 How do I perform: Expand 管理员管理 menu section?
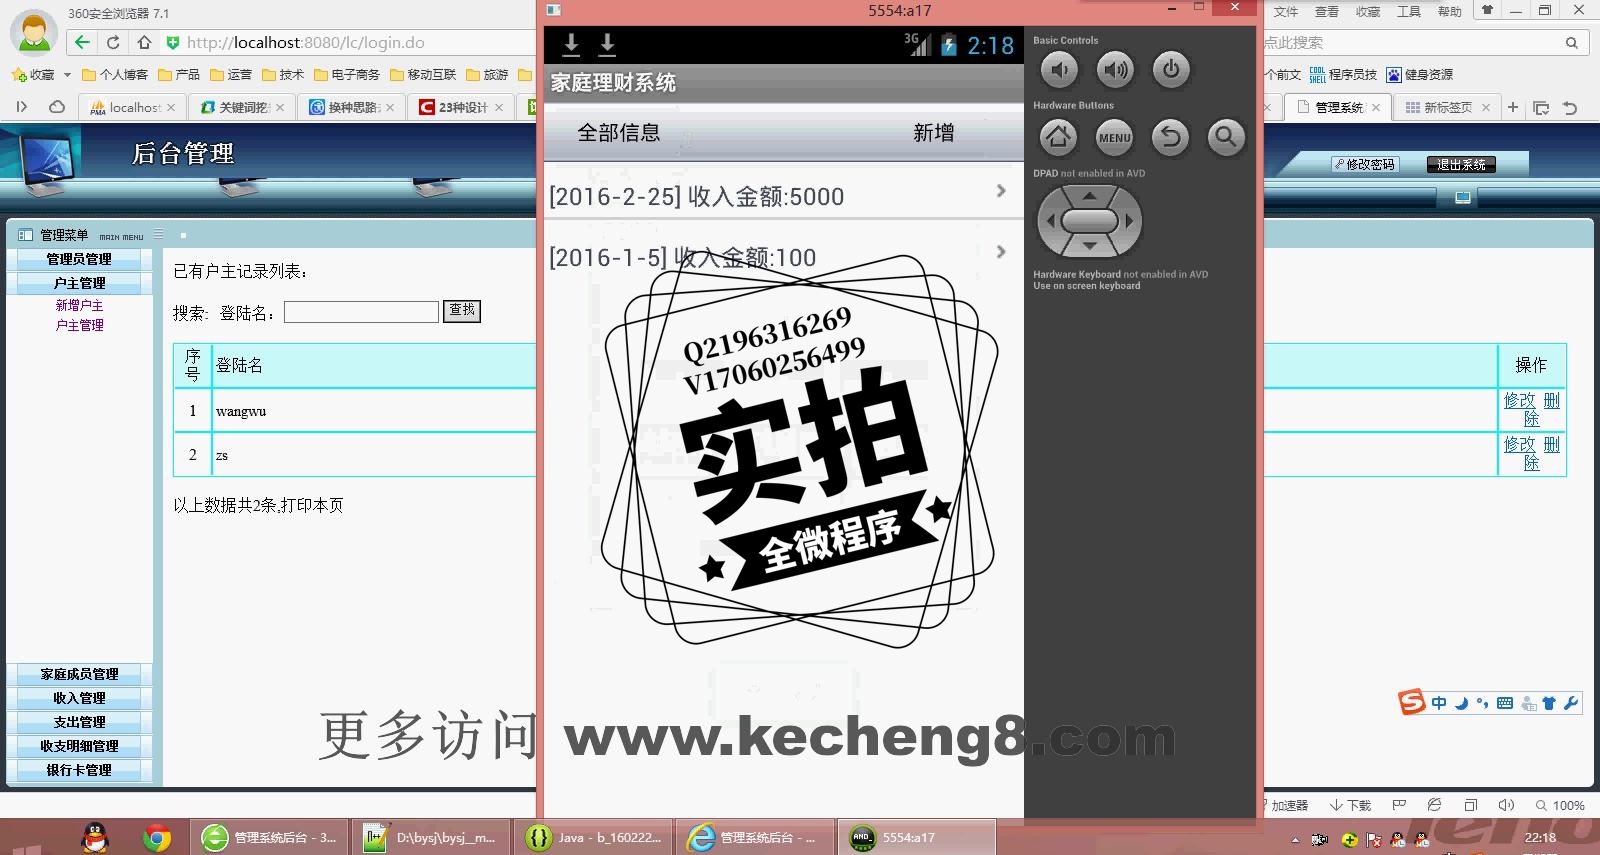[x=79, y=259]
